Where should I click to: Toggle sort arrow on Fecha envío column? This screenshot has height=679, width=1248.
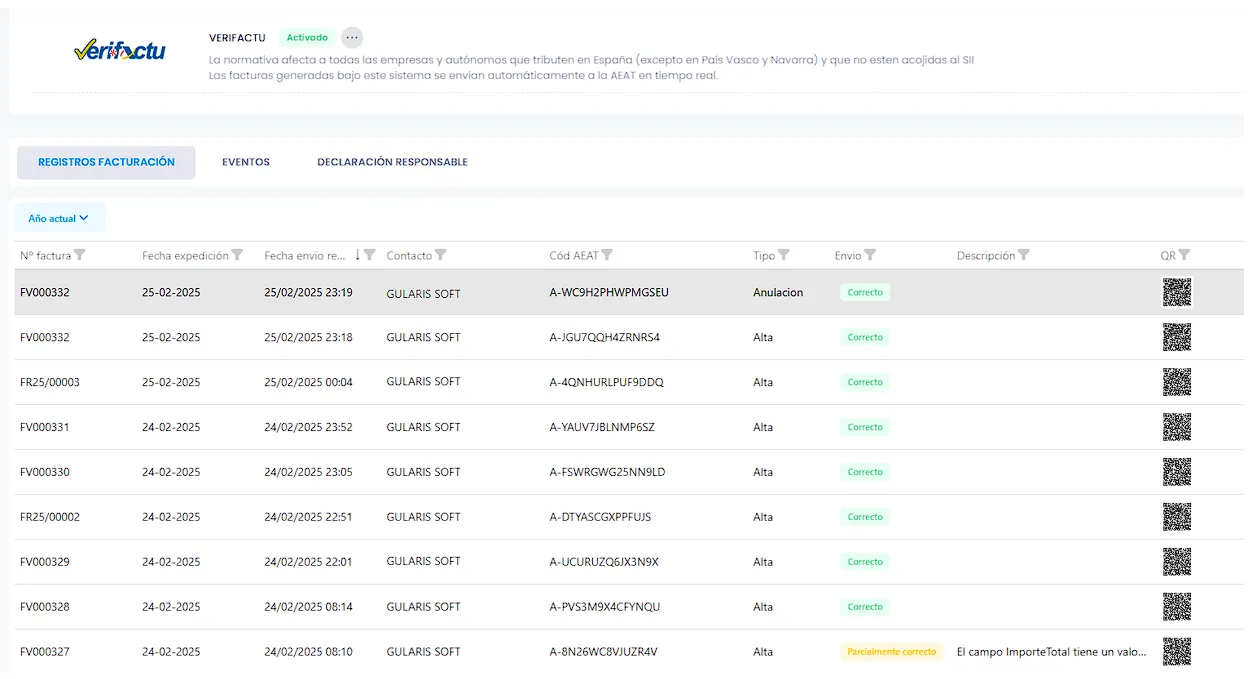357,255
